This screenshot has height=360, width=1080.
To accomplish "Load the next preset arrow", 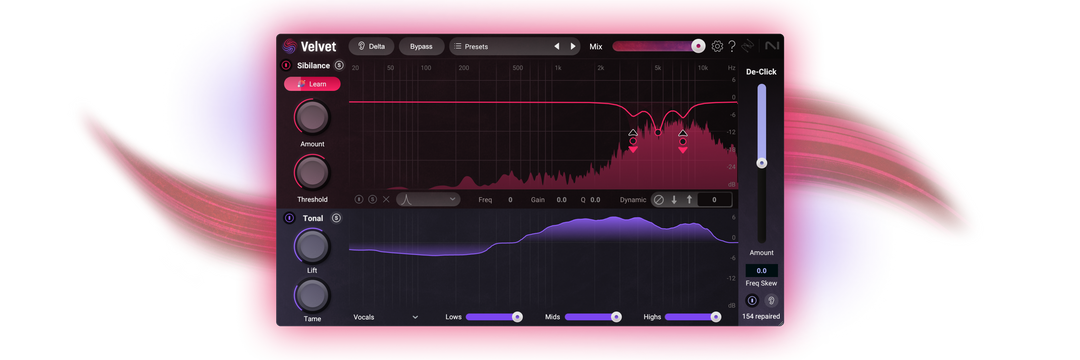I will coord(572,46).
